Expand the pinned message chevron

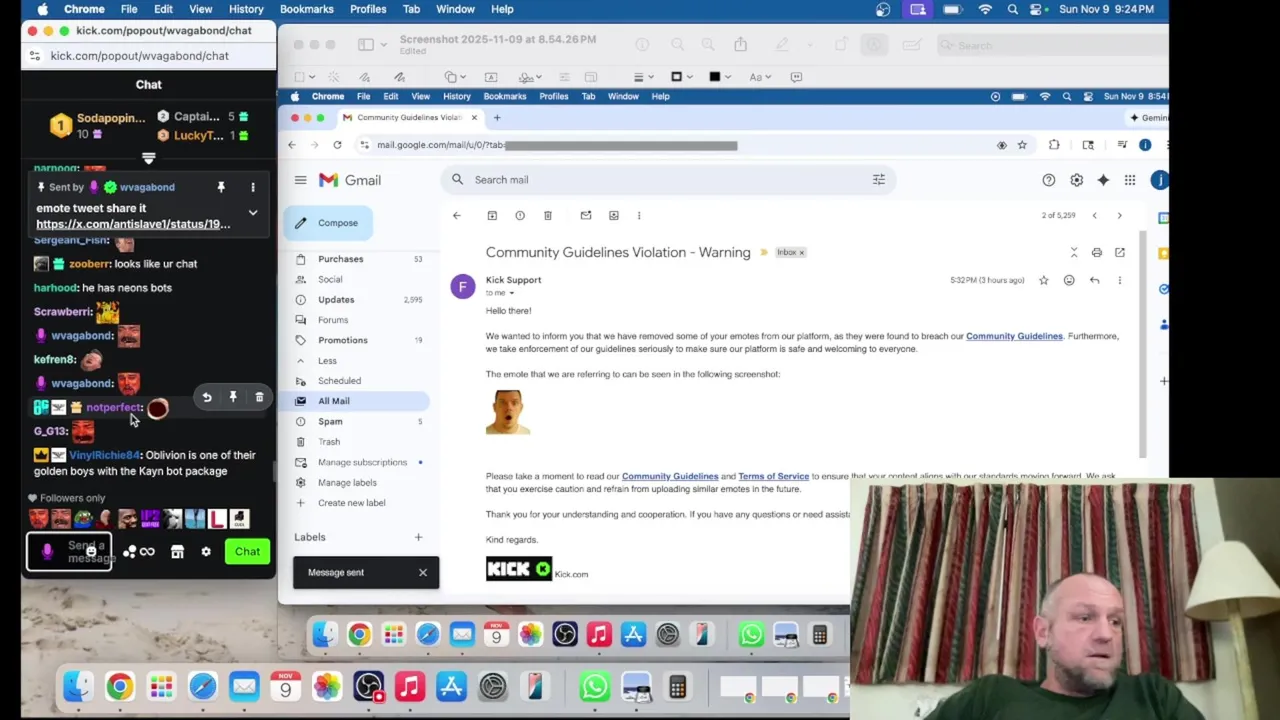coord(253,213)
